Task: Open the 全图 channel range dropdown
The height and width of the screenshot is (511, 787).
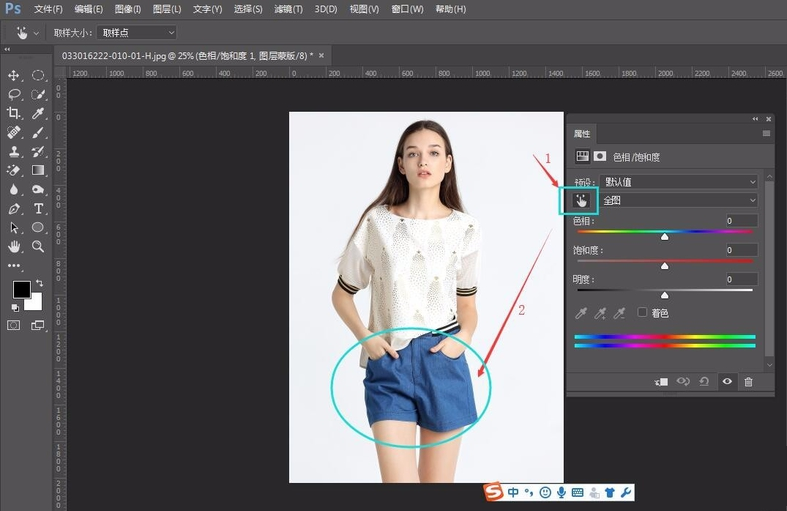Action: (x=679, y=201)
